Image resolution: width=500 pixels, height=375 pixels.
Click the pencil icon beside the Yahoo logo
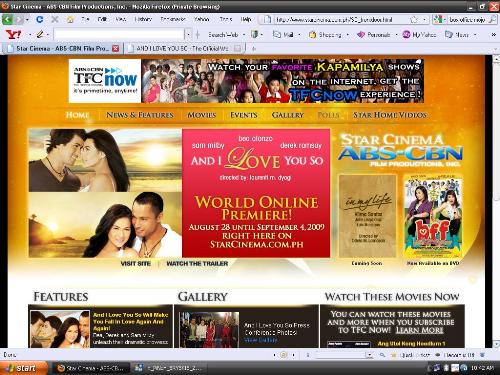click(40, 34)
